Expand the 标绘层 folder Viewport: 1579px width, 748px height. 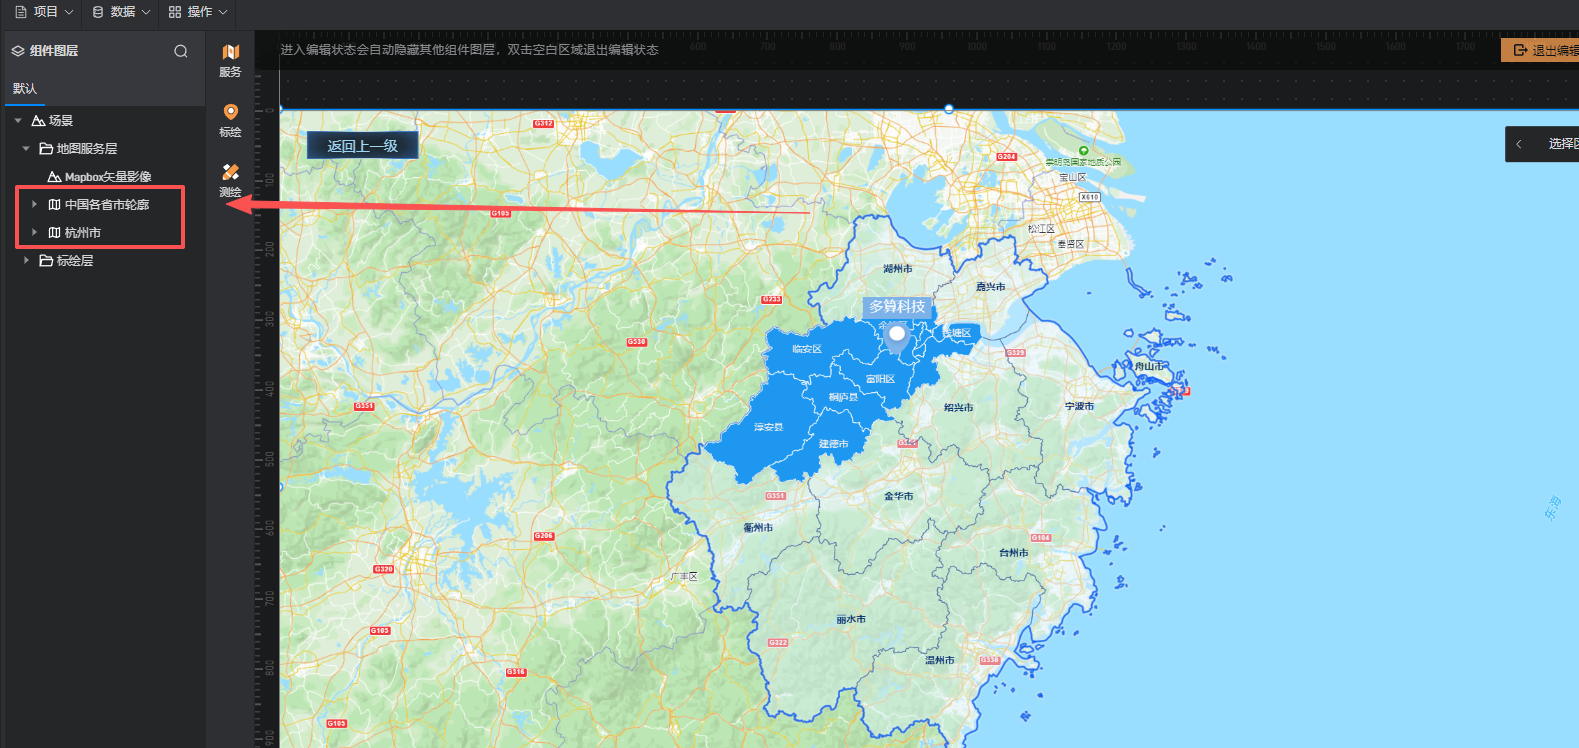tap(26, 261)
